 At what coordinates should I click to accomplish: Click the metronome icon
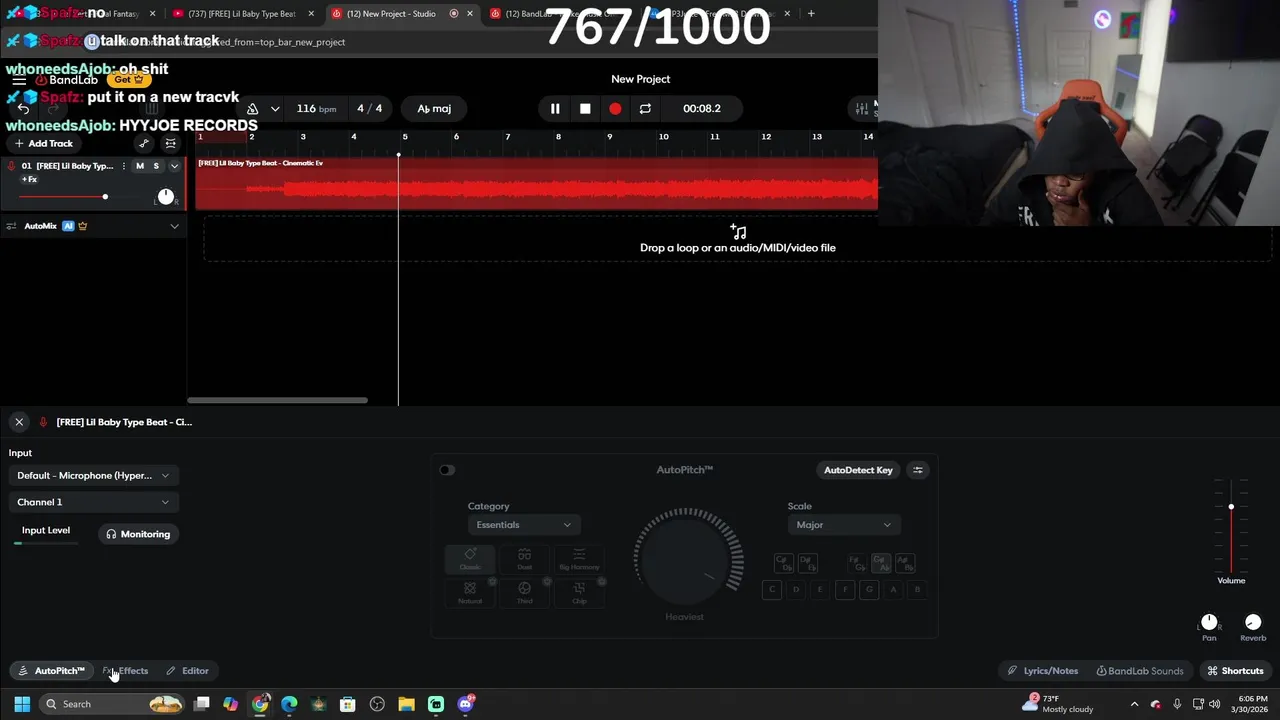point(252,108)
